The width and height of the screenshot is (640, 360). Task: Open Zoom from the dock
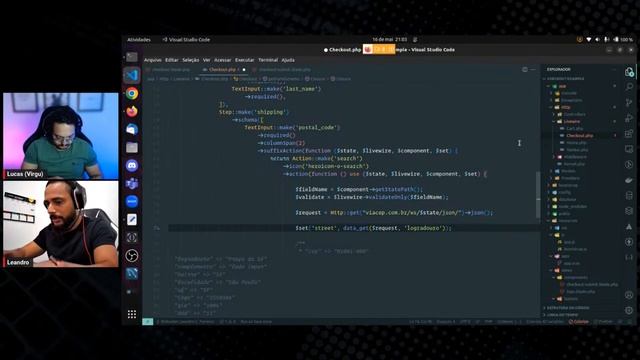point(132,201)
